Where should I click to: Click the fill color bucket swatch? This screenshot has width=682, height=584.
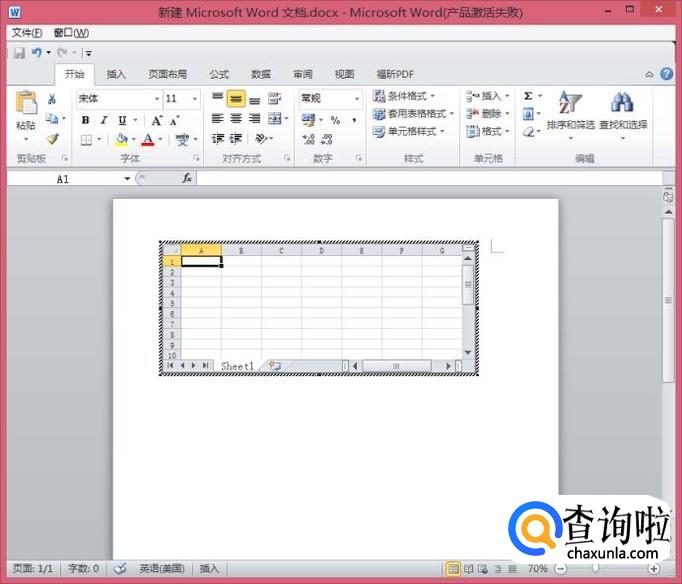[x=121, y=140]
